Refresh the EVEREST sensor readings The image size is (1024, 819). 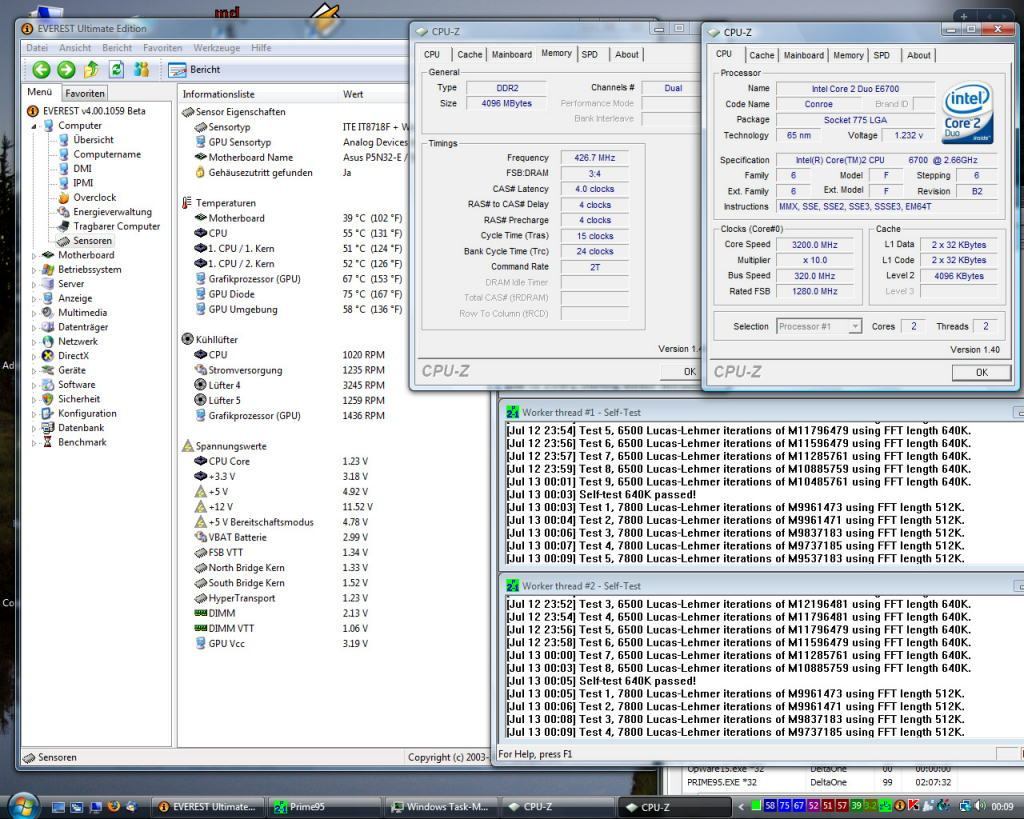(x=116, y=69)
